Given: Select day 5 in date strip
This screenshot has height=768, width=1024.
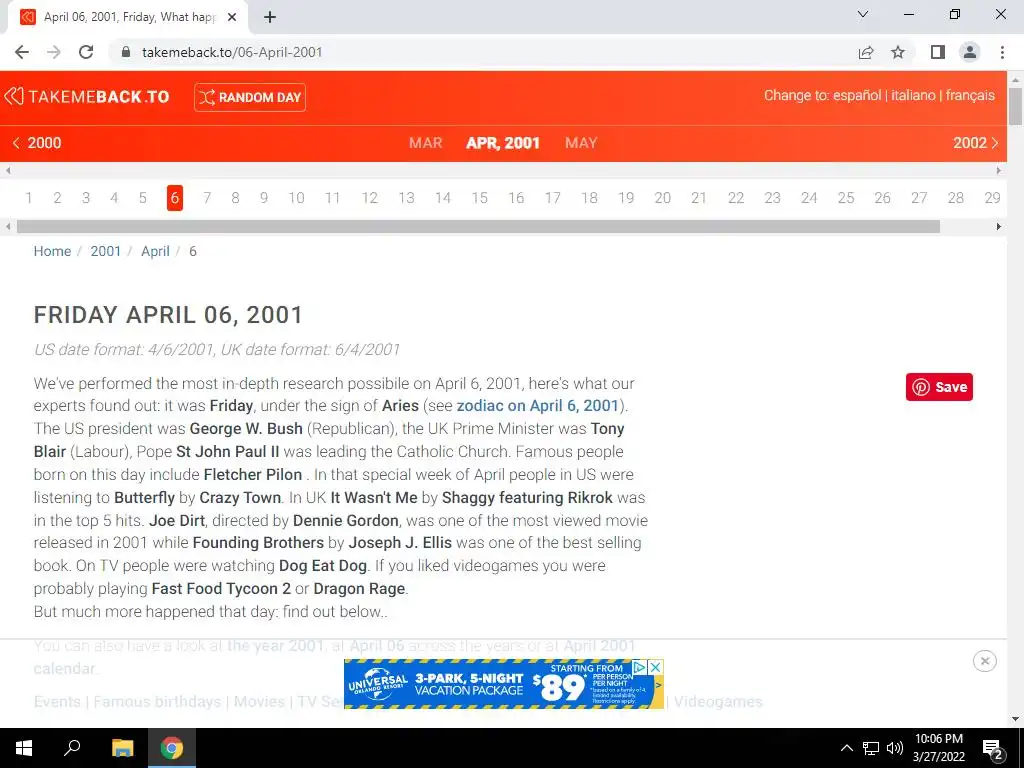Looking at the screenshot, I should 142,198.
